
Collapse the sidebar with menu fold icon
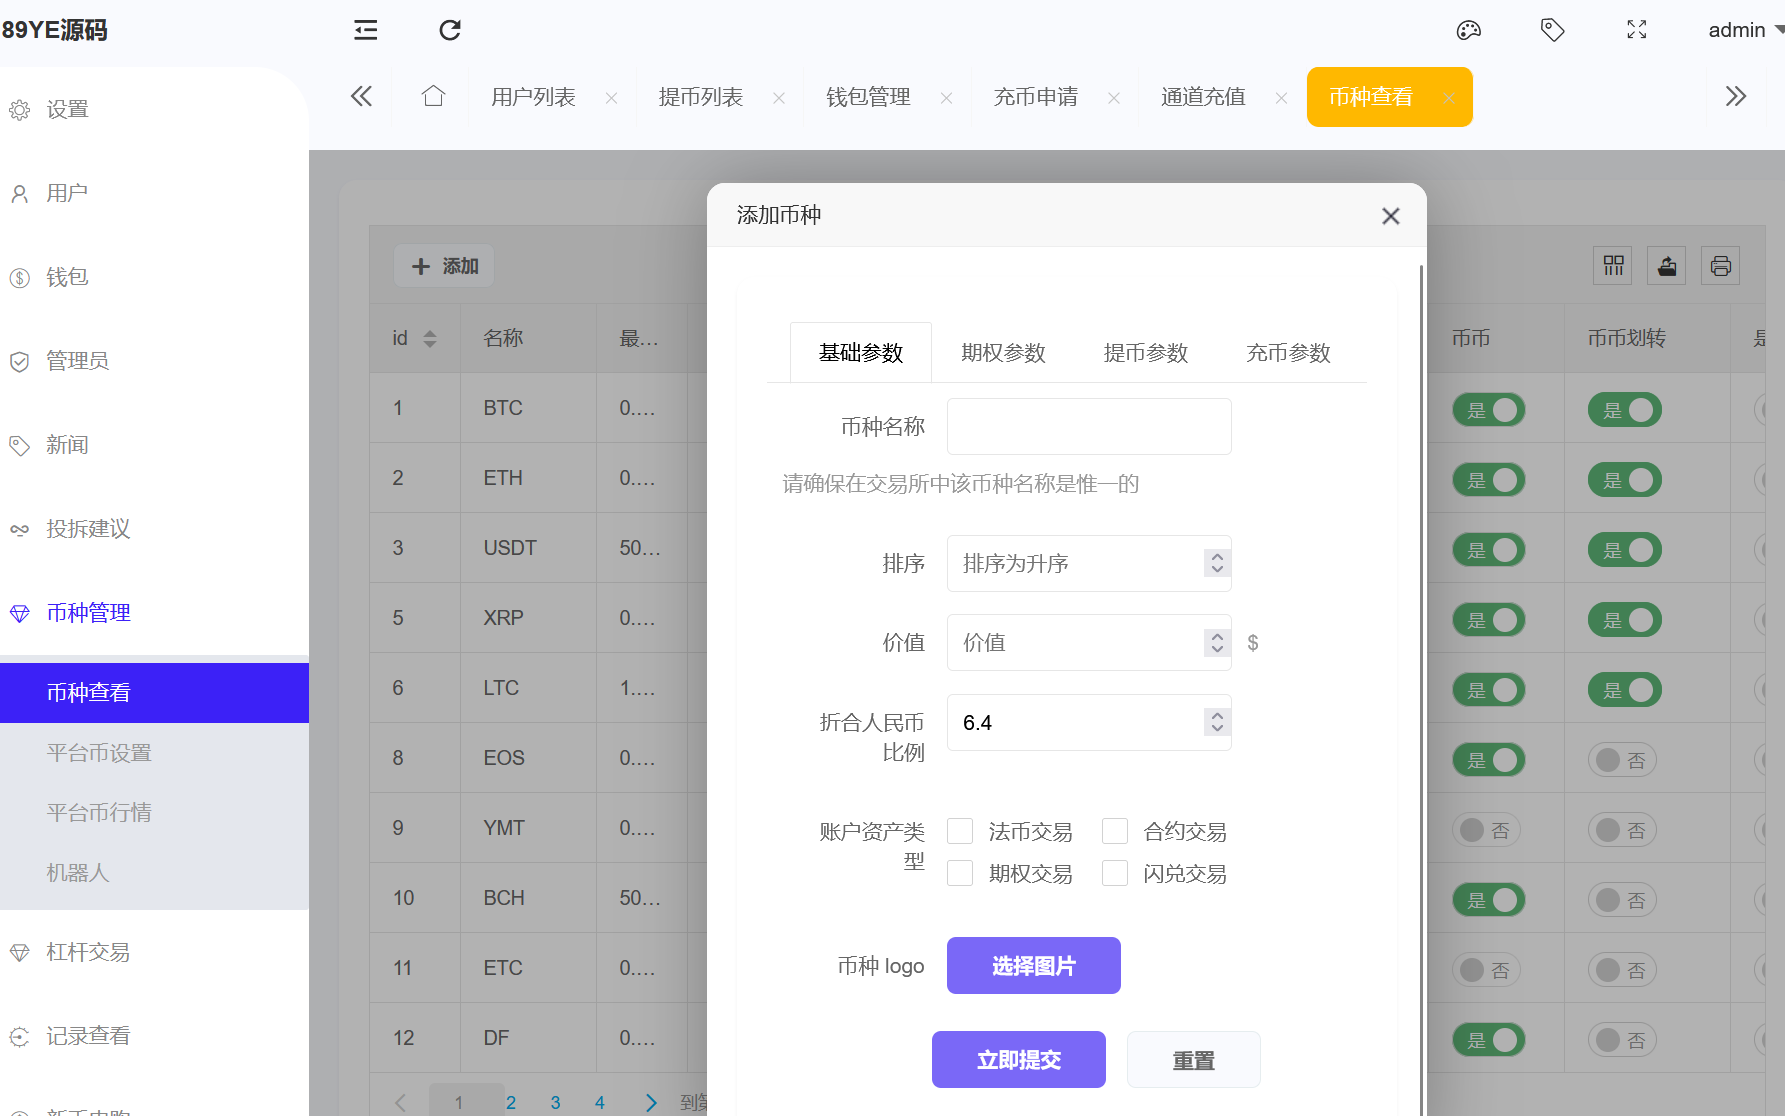366,30
